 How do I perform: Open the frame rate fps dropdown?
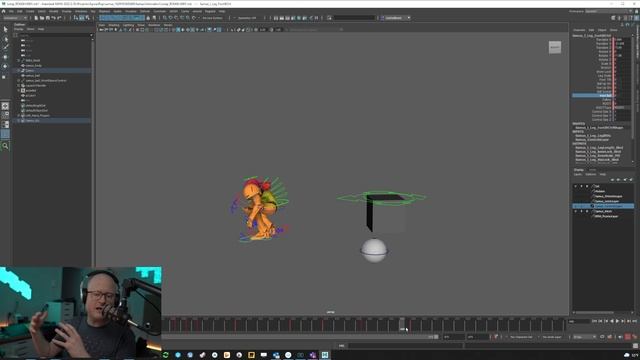(x=584, y=337)
